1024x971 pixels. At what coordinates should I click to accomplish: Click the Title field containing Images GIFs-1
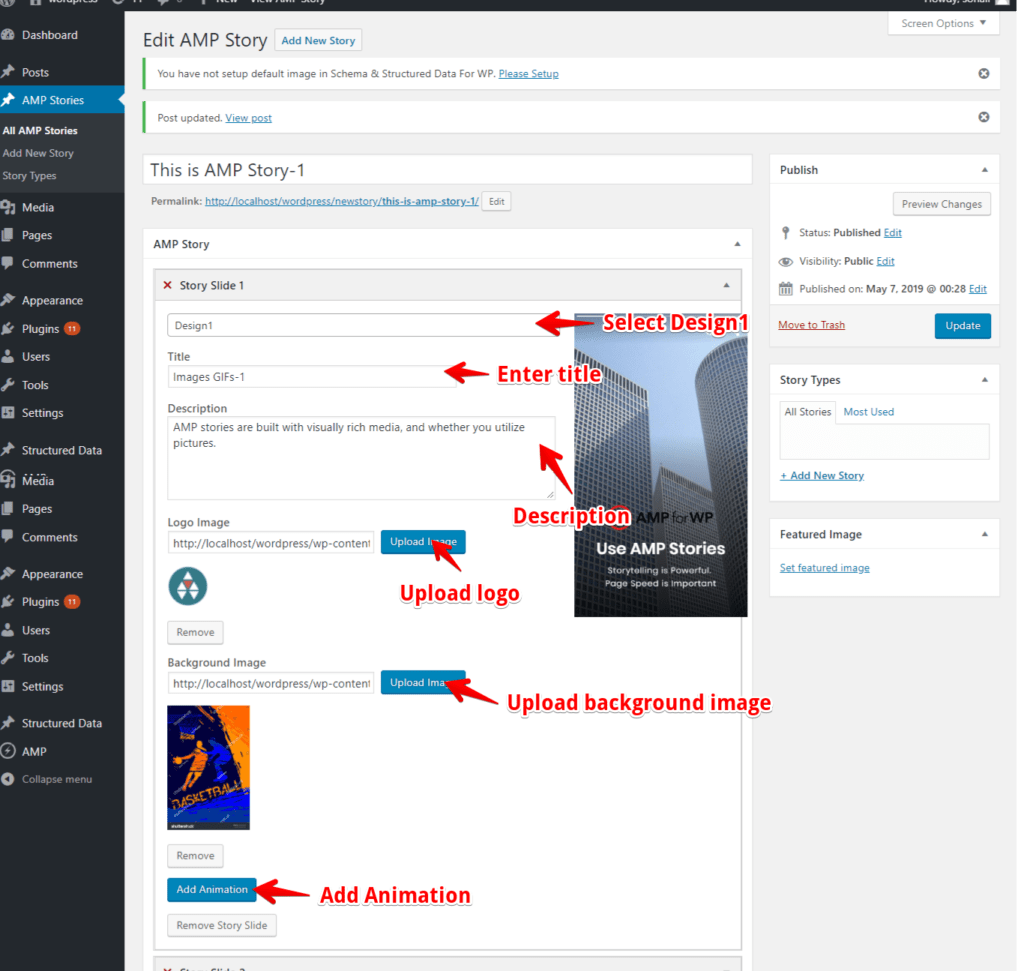pyautogui.click(x=312, y=377)
